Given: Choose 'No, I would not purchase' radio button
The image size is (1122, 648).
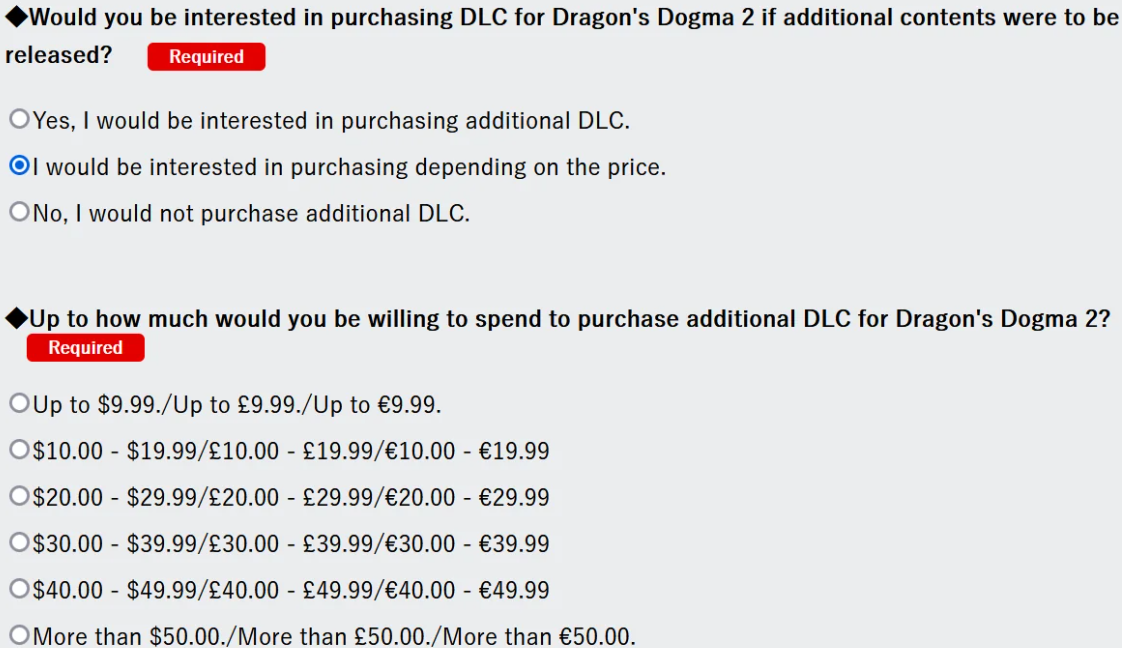Looking at the screenshot, I should pos(19,212).
